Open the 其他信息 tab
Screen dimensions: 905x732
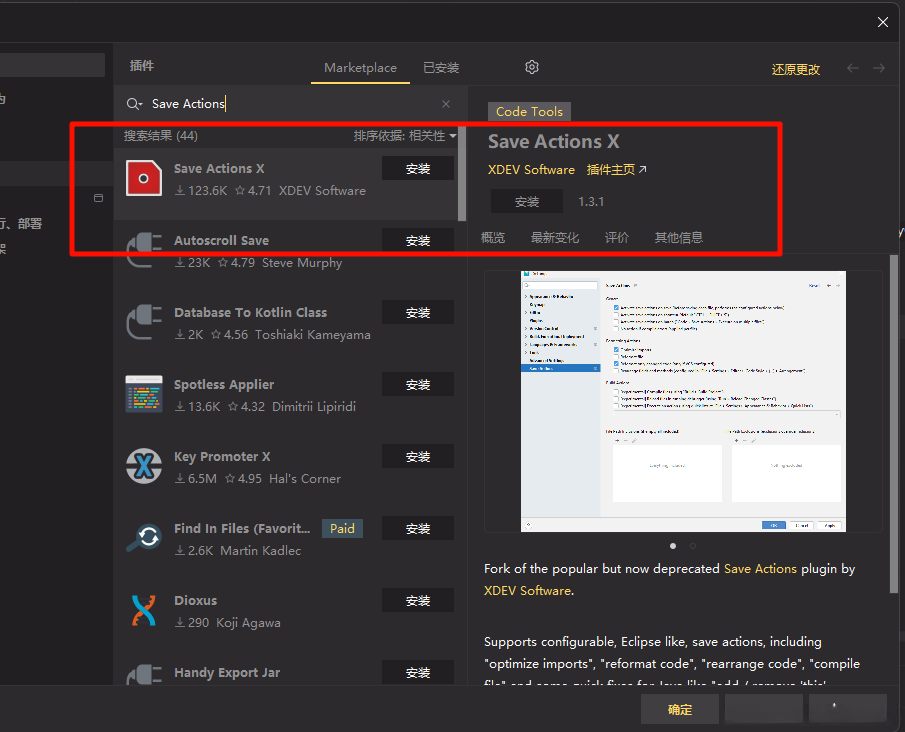point(679,237)
